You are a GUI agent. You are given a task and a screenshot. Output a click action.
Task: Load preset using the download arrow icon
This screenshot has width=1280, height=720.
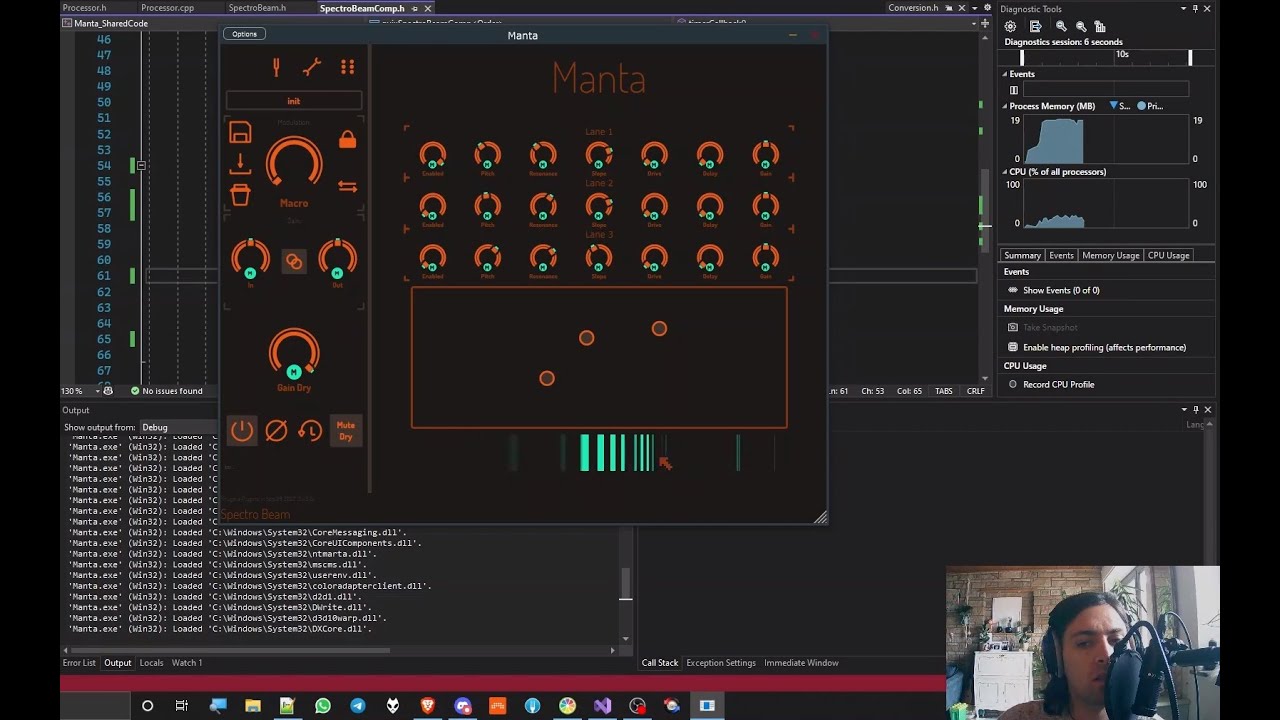(x=240, y=163)
